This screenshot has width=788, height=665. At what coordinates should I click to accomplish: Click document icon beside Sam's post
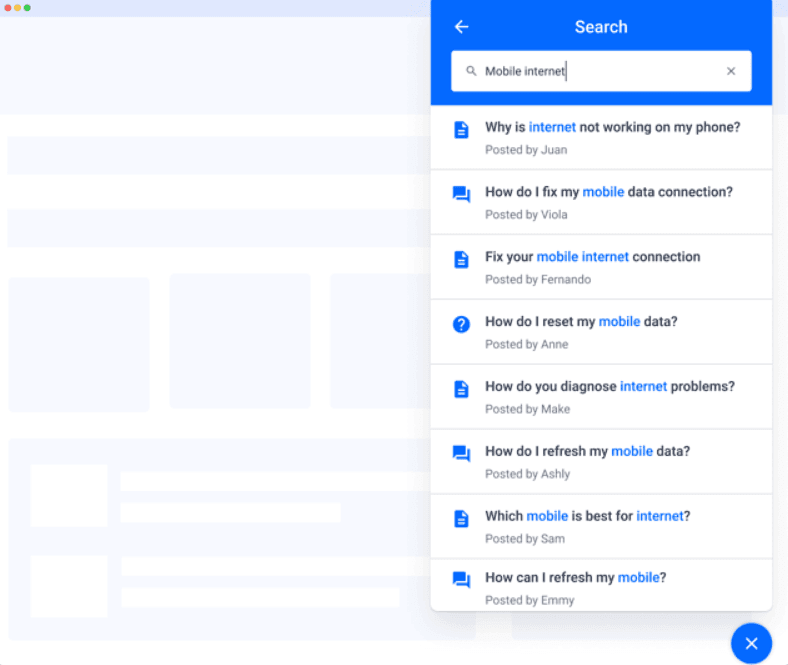coord(461,519)
